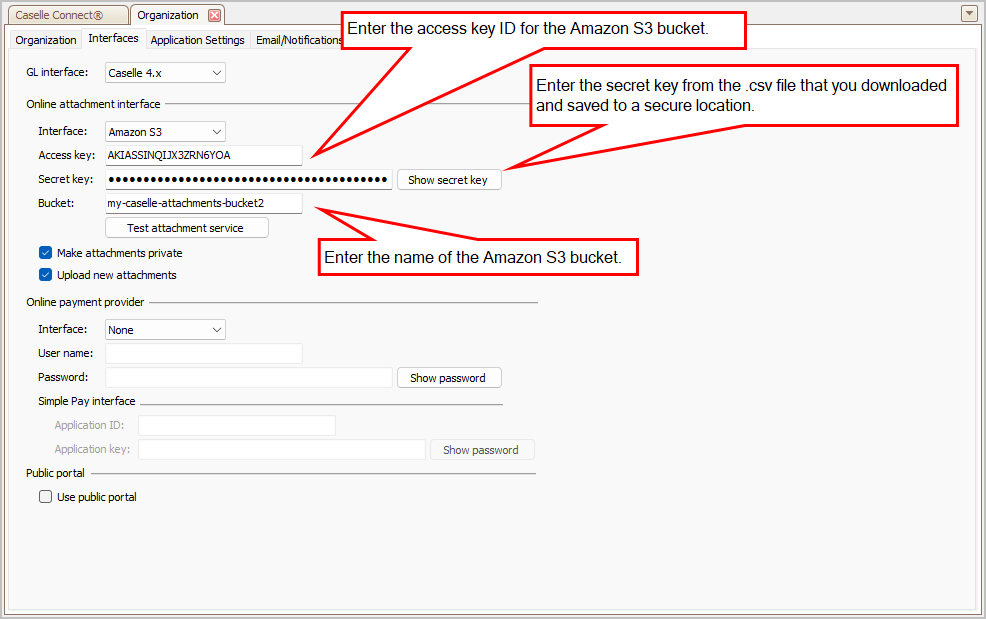Viewport: 986px width, 619px height.
Task: Go to the Email/Notifications tab
Action: (x=299, y=40)
